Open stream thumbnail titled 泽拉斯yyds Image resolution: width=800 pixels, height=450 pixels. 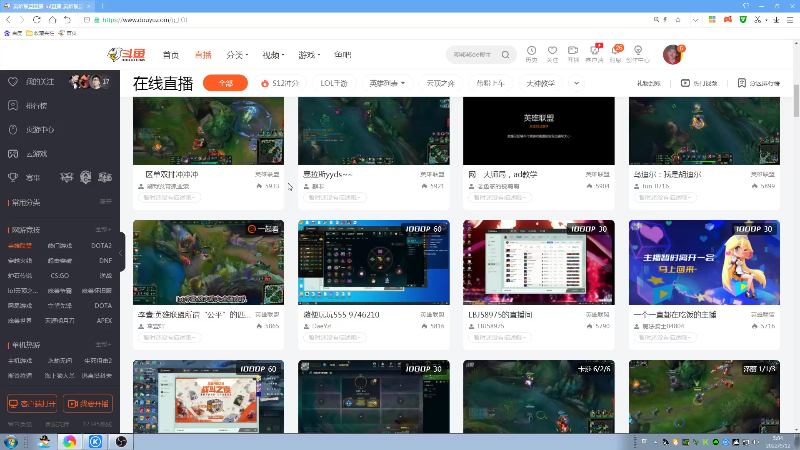[x=373, y=131]
